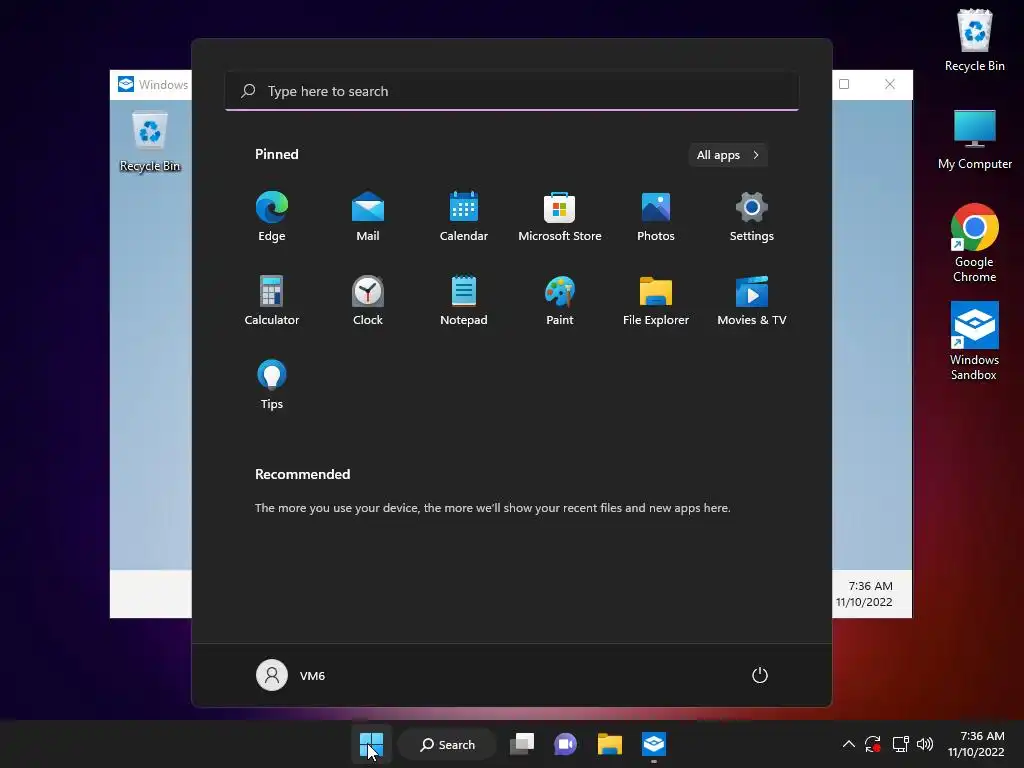Image resolution: width=1024 pixels, height=768 pixels.
Task: Open File Explorer from pinned apps
Action: [656, 300]
